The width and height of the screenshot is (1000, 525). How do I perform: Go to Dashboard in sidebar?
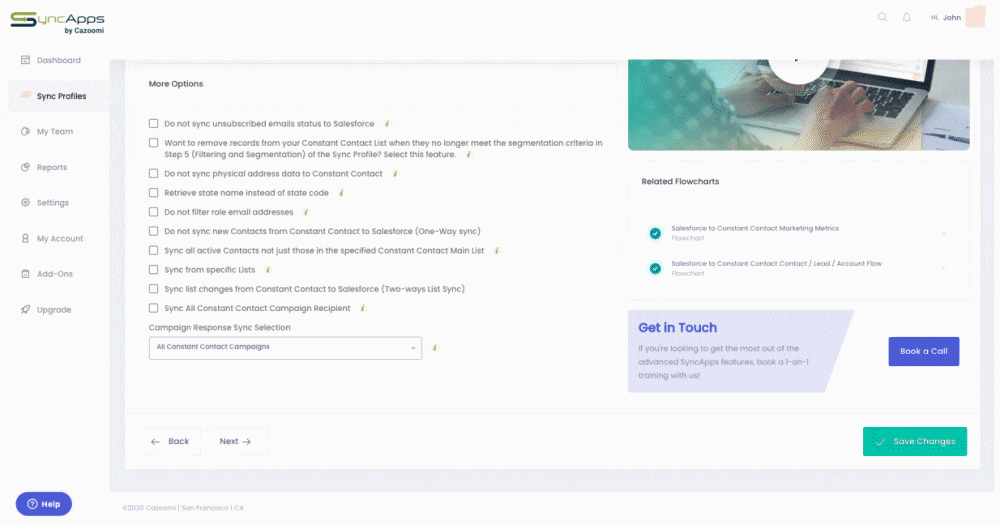pyautogui.click(x=59, y=60)
